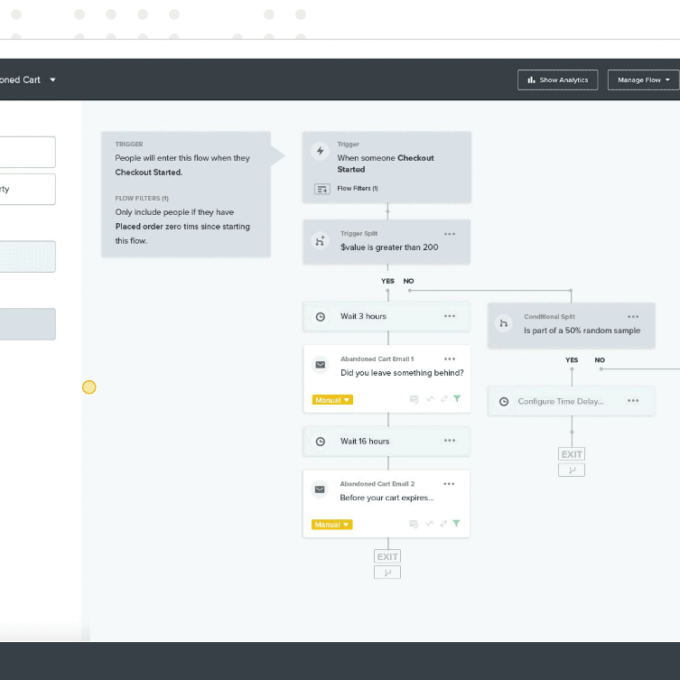Open three-dot menu on Trigger Split
Viewport: 680px width, 680px height.
450,234
